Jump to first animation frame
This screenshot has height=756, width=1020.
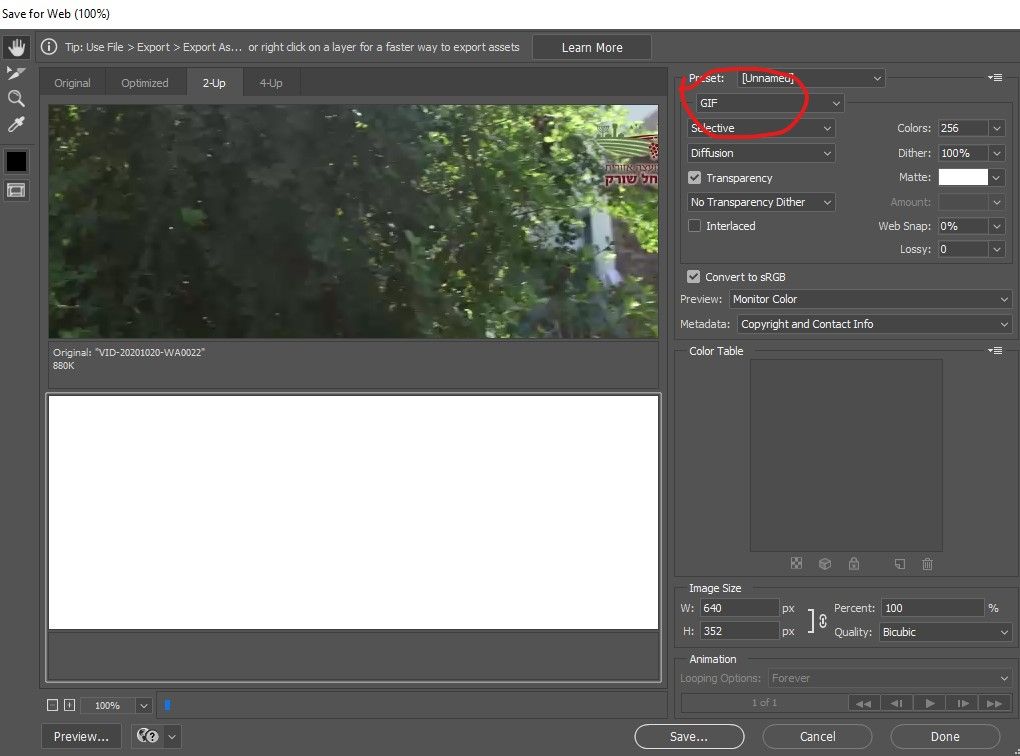click(864, 703)
